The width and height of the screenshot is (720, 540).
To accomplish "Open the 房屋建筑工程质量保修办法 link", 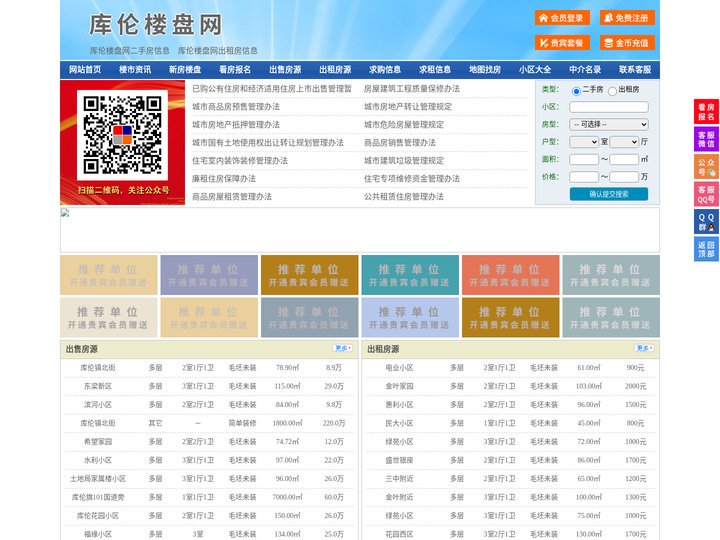I will tap(412, 89).
